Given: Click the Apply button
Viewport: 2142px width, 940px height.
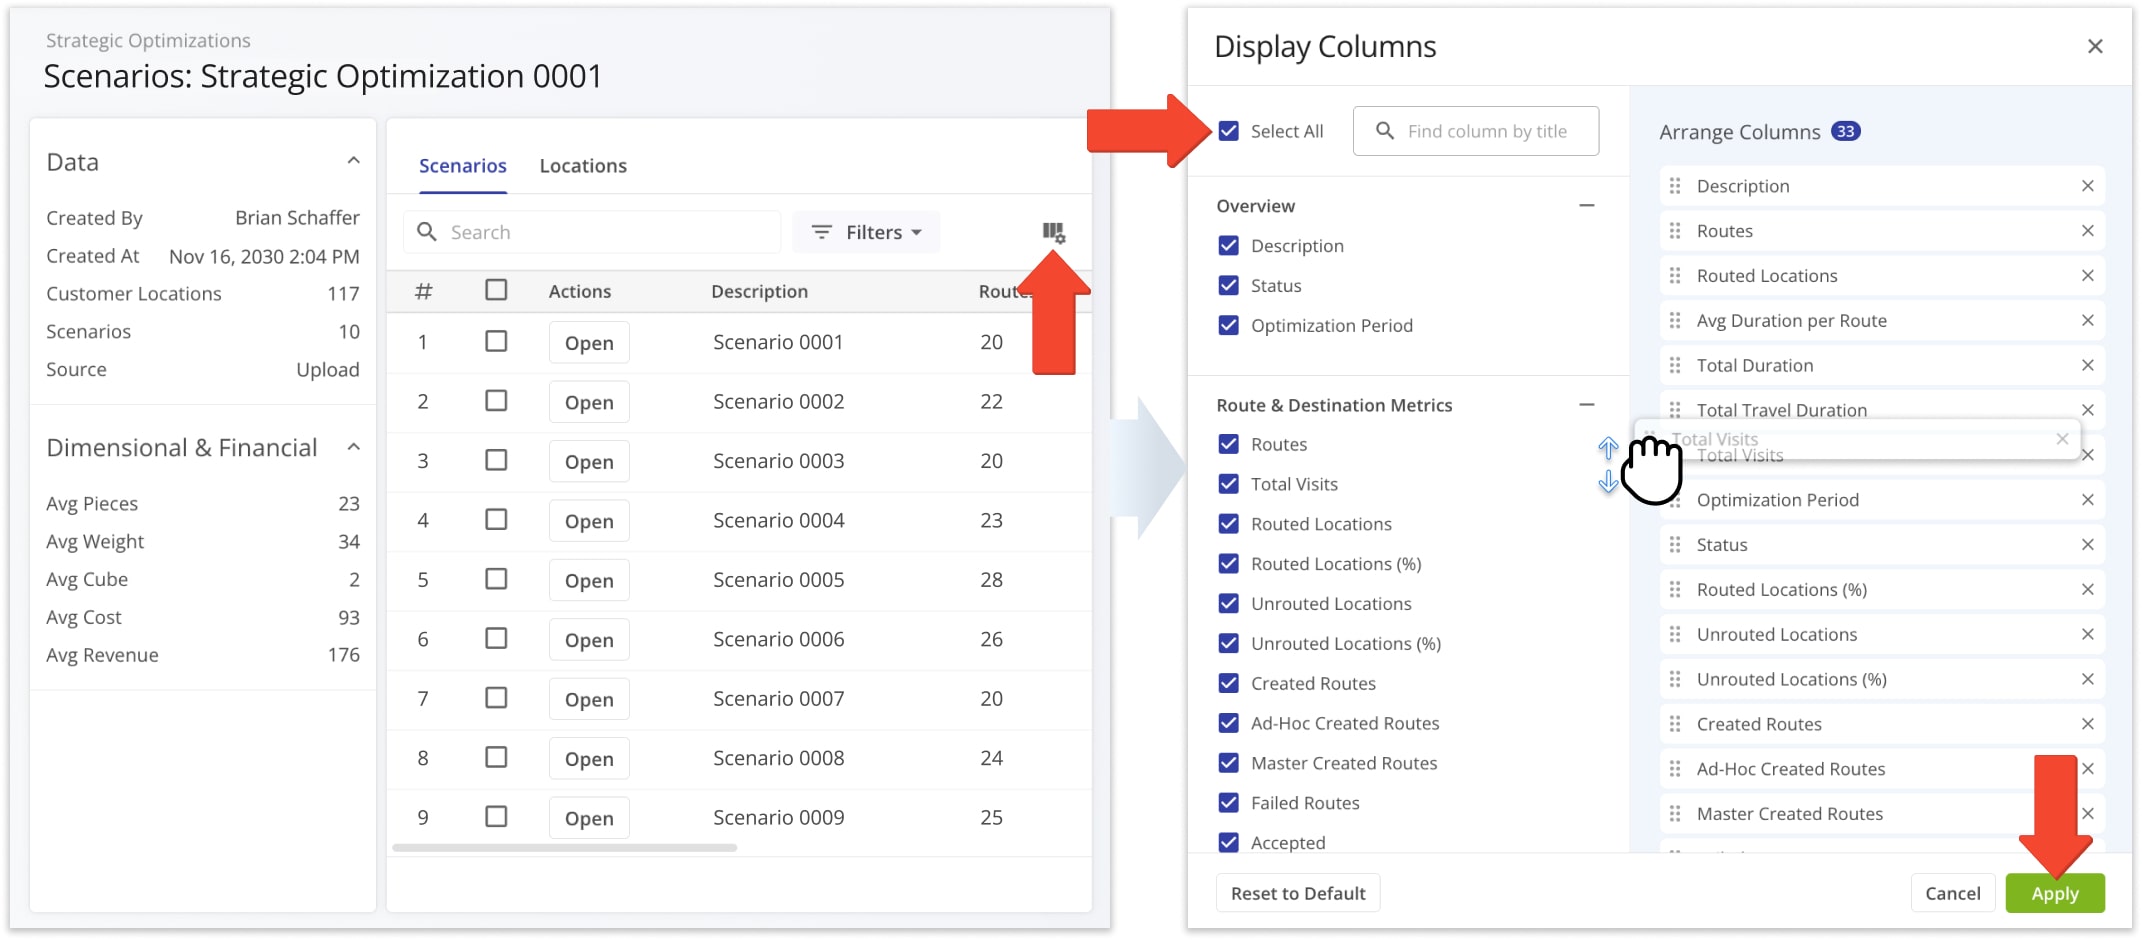Looking at the screenshot, I should coord(2055,892).
